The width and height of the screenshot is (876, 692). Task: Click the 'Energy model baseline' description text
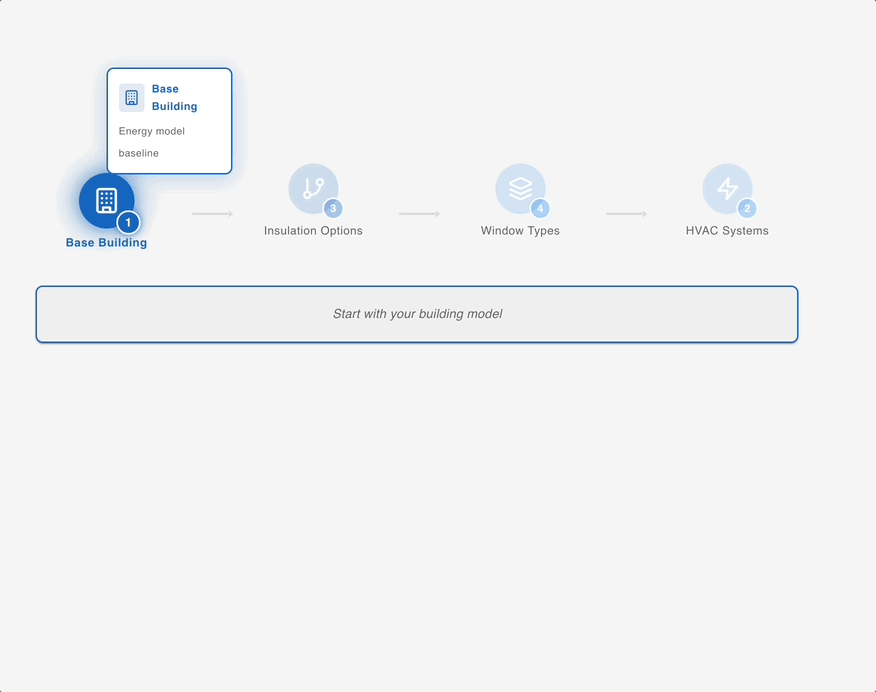[152, 142]
